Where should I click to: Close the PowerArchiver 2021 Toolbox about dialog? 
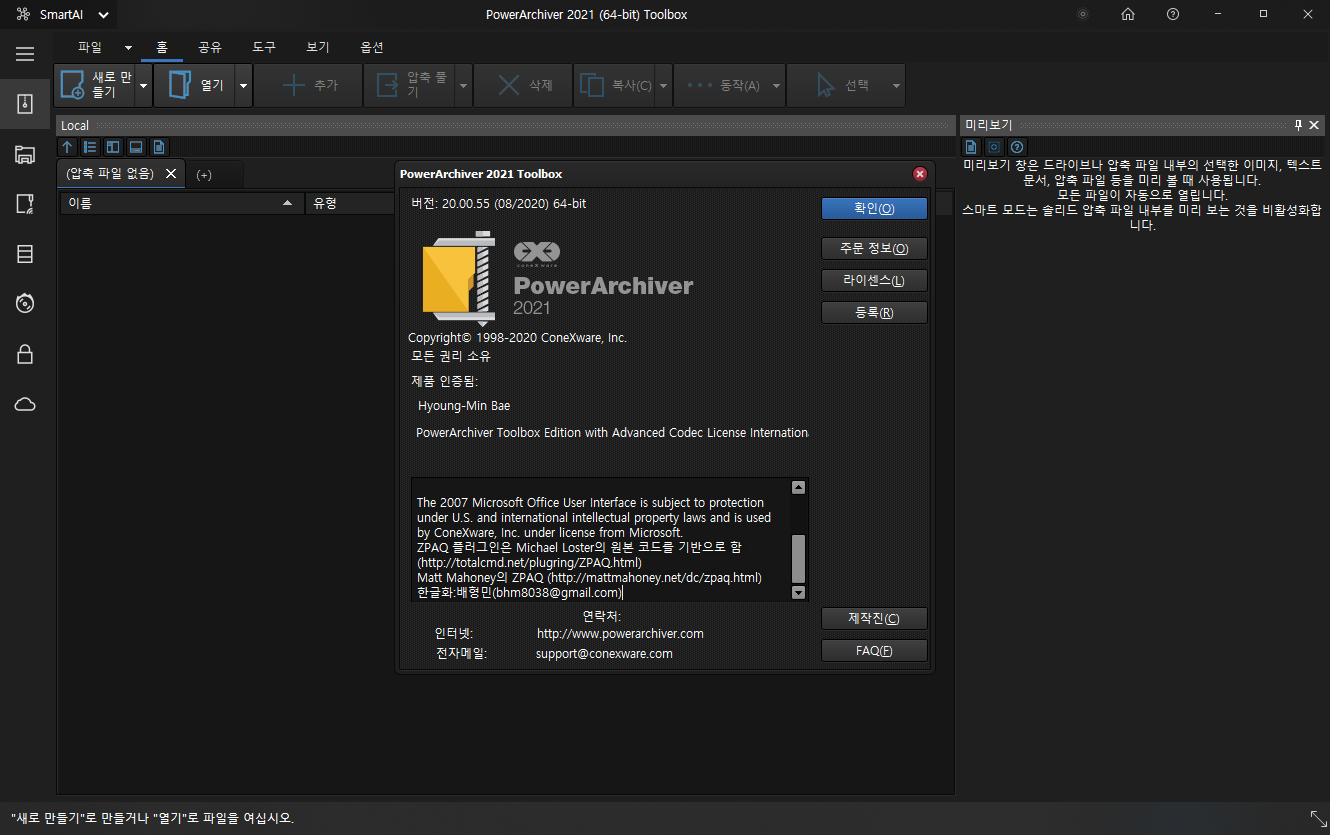click(x=920, y=173)
